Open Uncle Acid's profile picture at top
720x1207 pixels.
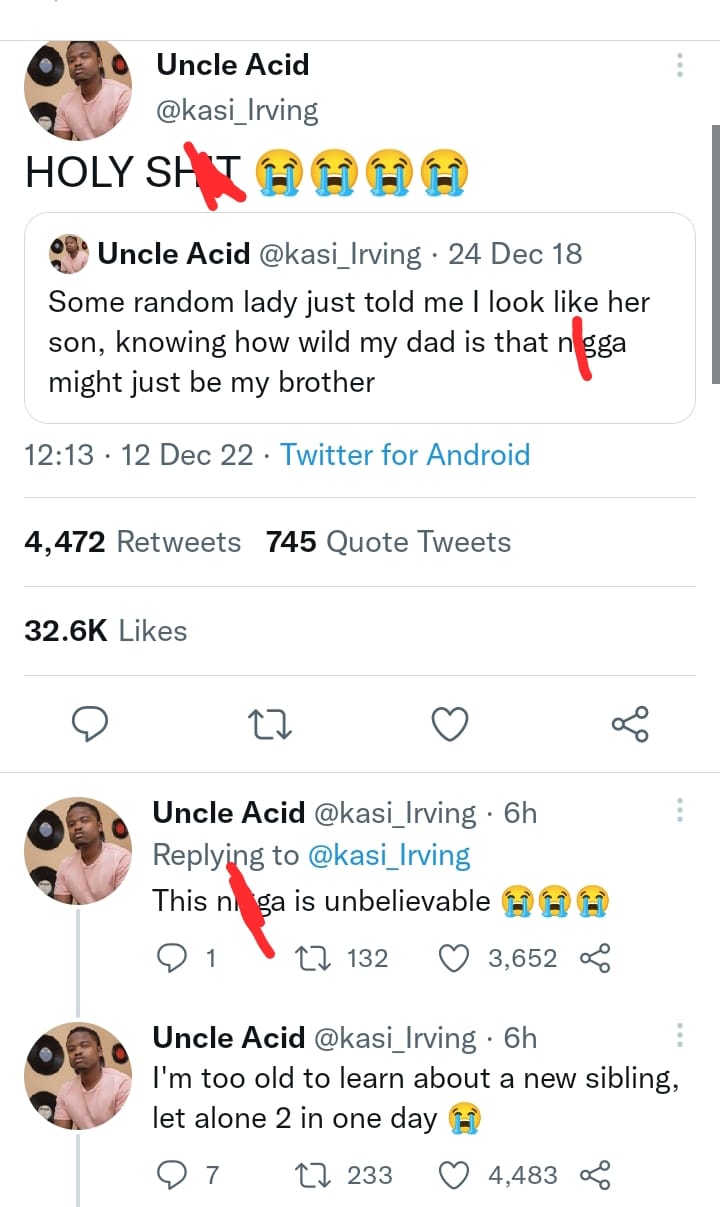point(78,90)
